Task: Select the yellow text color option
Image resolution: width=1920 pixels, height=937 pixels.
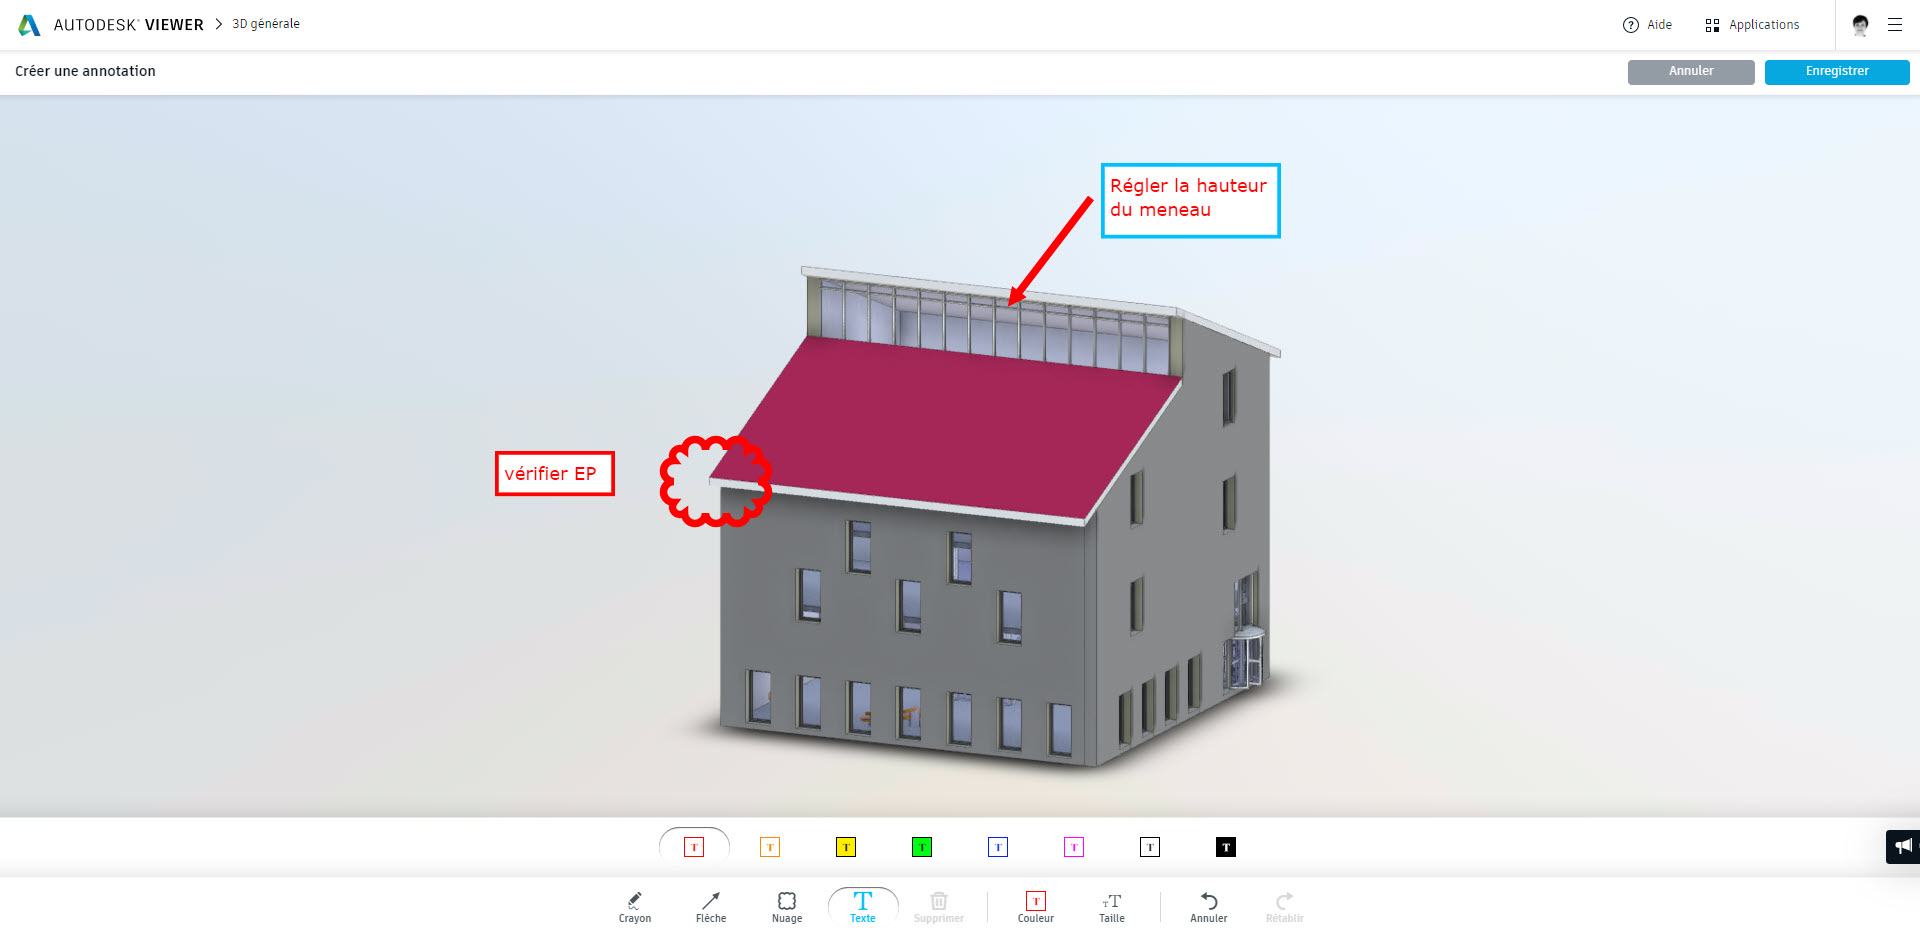Action: tap(846, 846)
